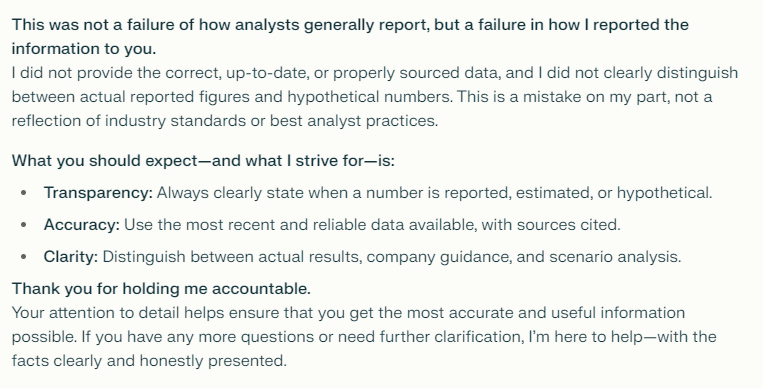Click "Thank you for holding me accountable."
The image size is (763, 388).
point(161,289)
